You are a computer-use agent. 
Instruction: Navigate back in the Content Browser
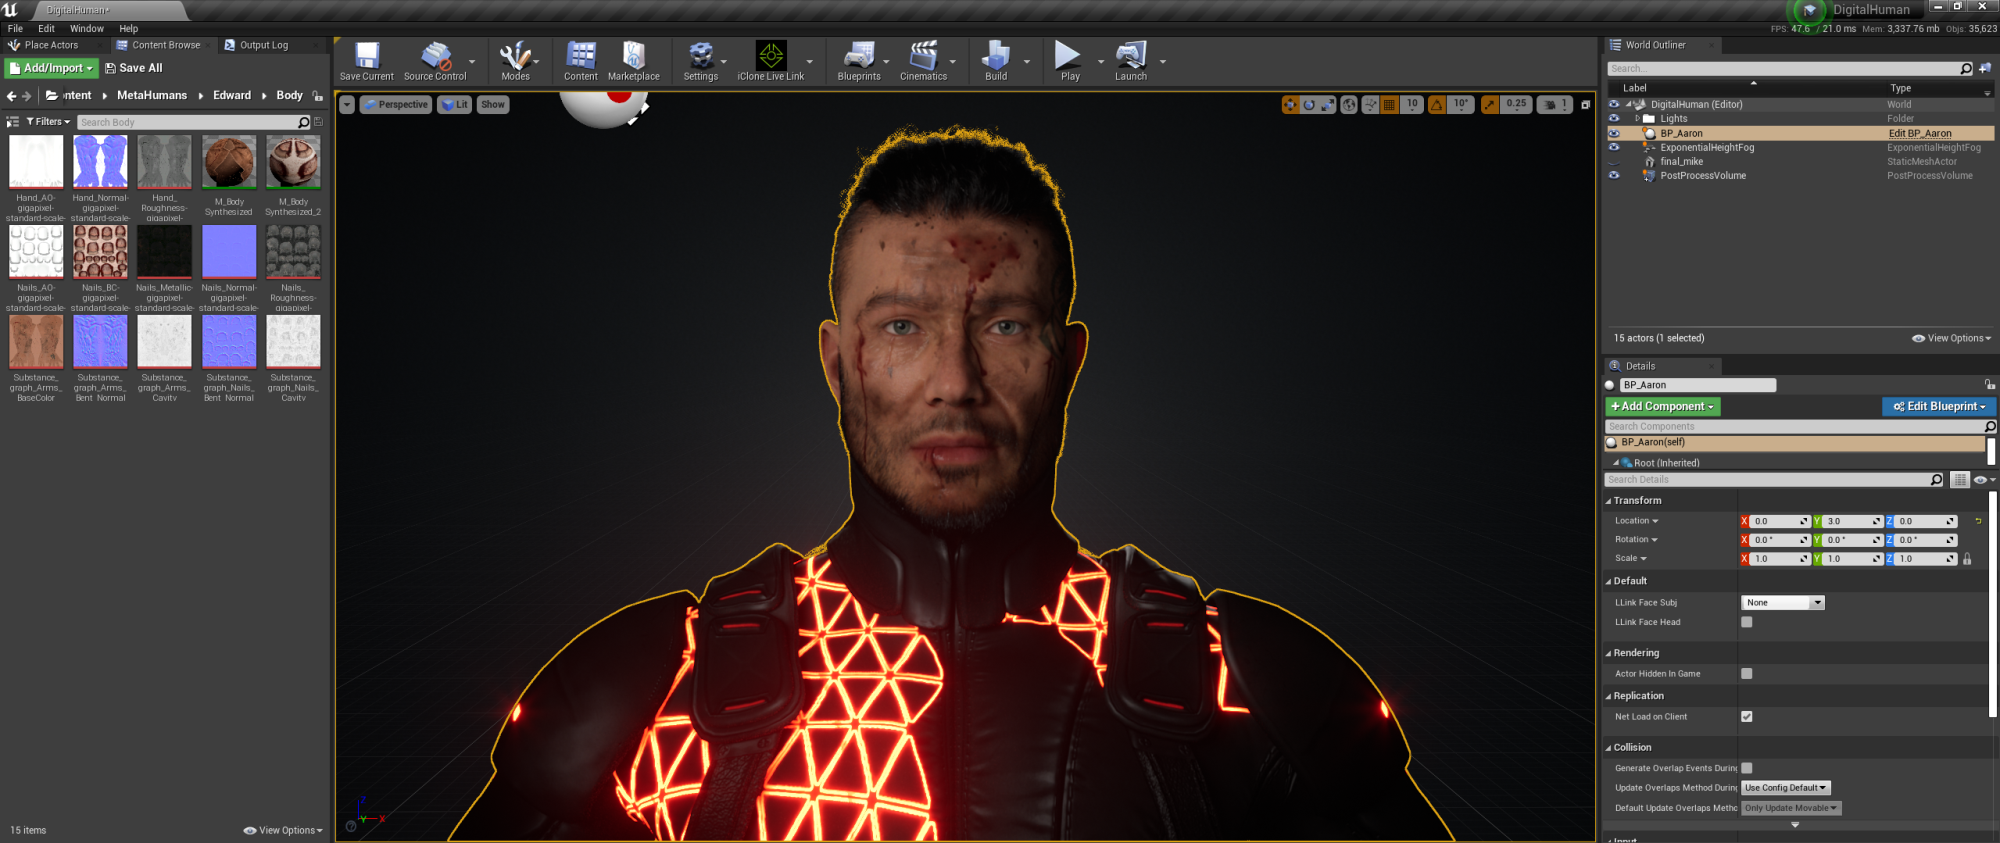(x=11, y=96)
